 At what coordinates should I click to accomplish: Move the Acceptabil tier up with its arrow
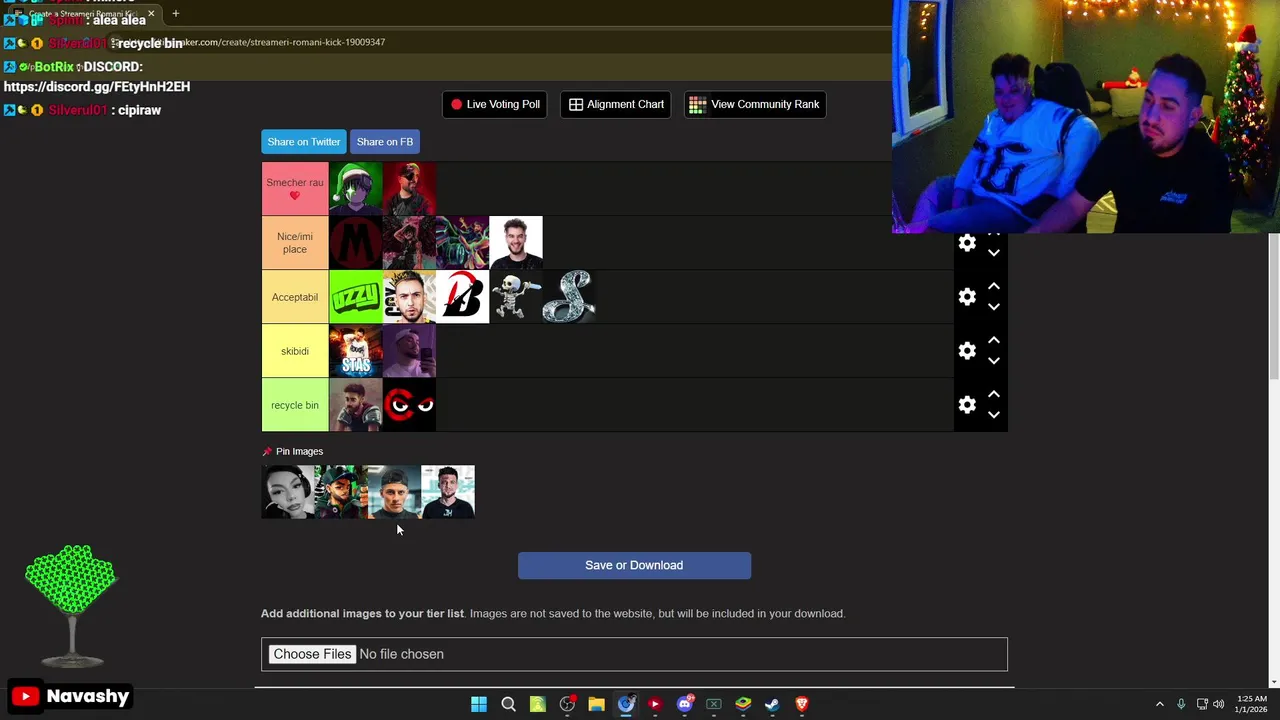[x=994, y=286]
